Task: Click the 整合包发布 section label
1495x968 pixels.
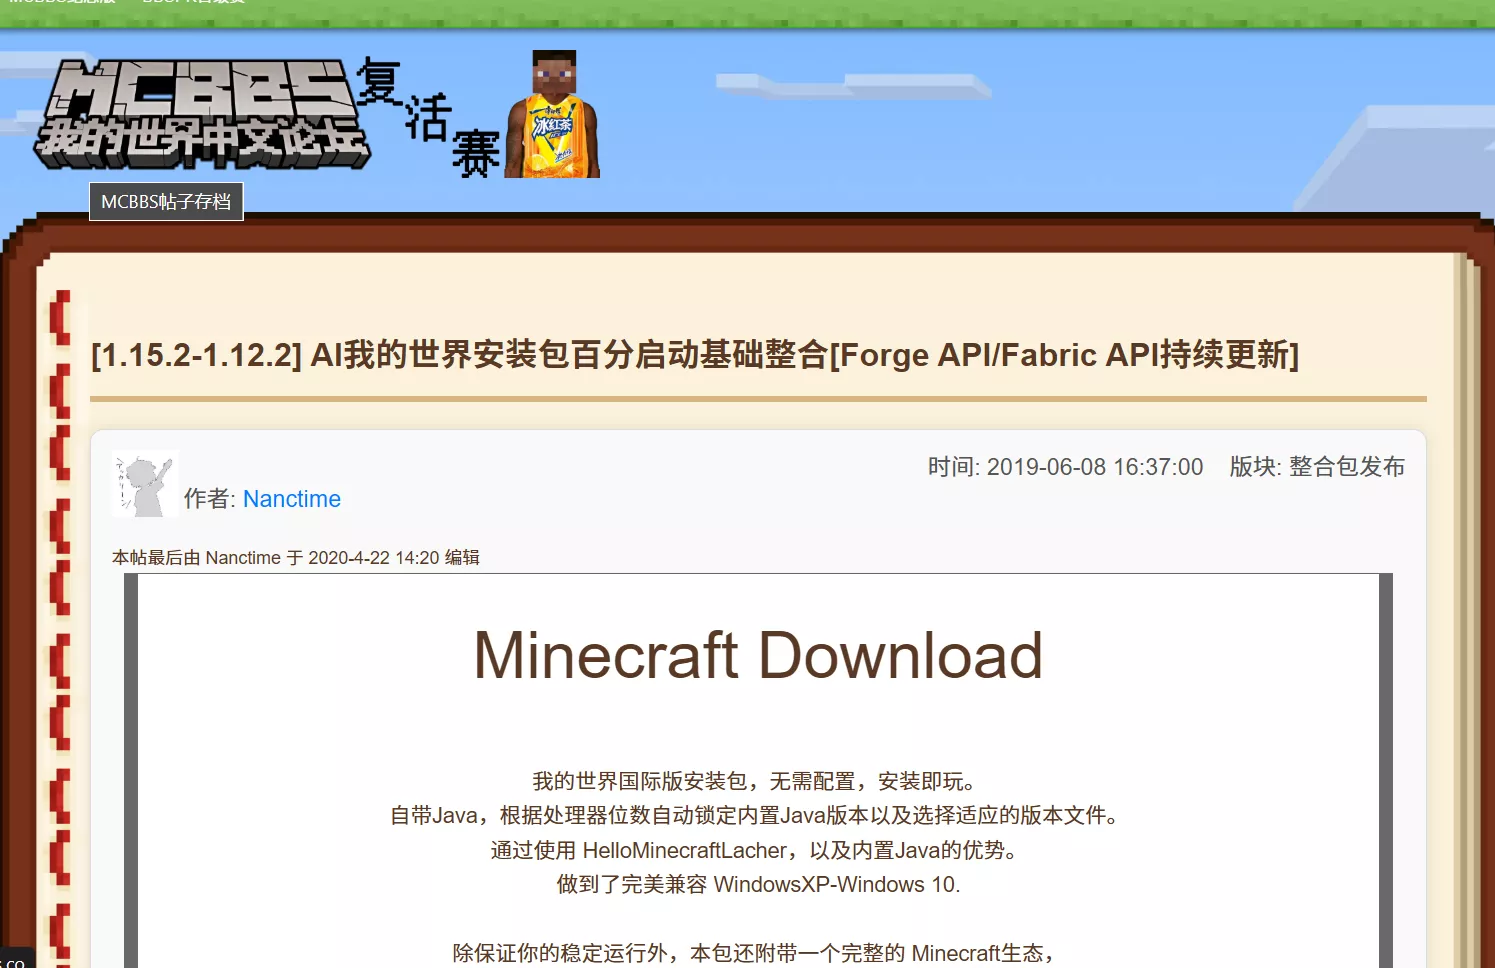Action: point(1346,466)
